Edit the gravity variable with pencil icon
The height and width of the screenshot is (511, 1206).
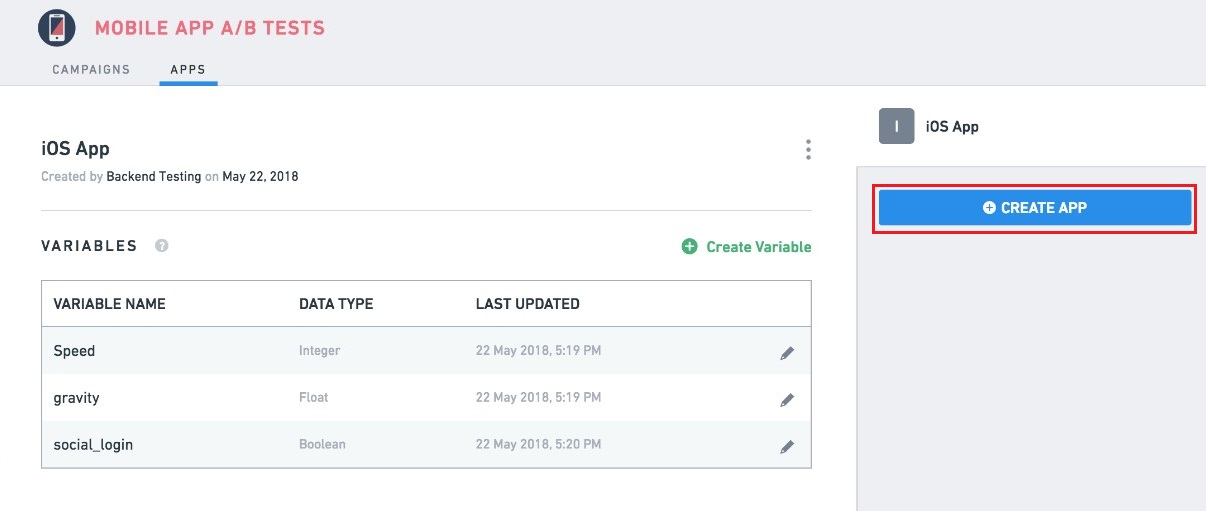[x=787, y=399]
